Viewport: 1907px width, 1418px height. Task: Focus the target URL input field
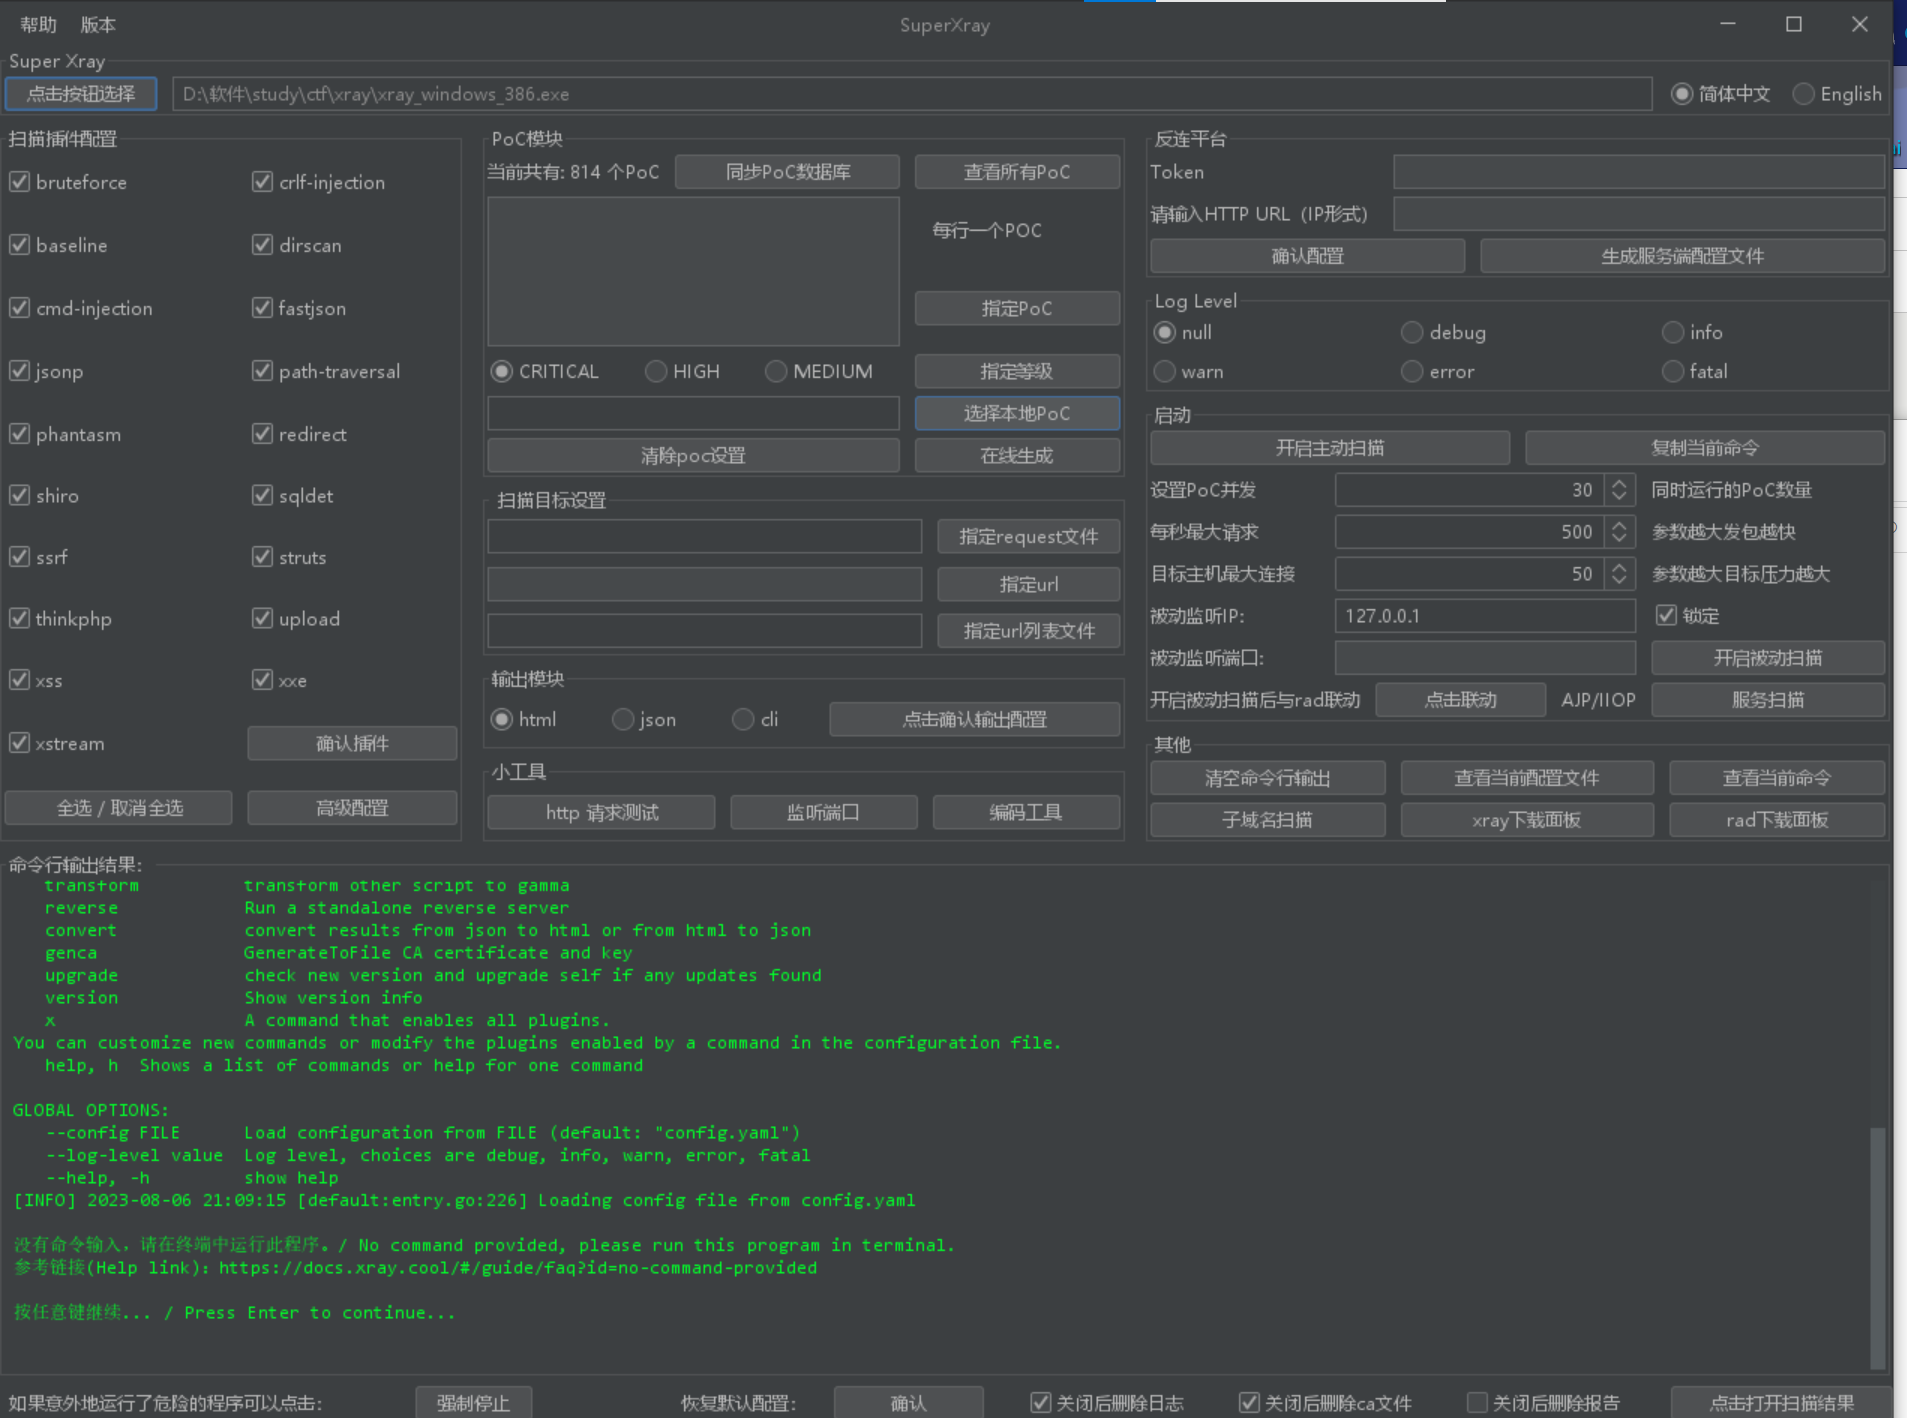pyautogui.click(x=704, y=584)
